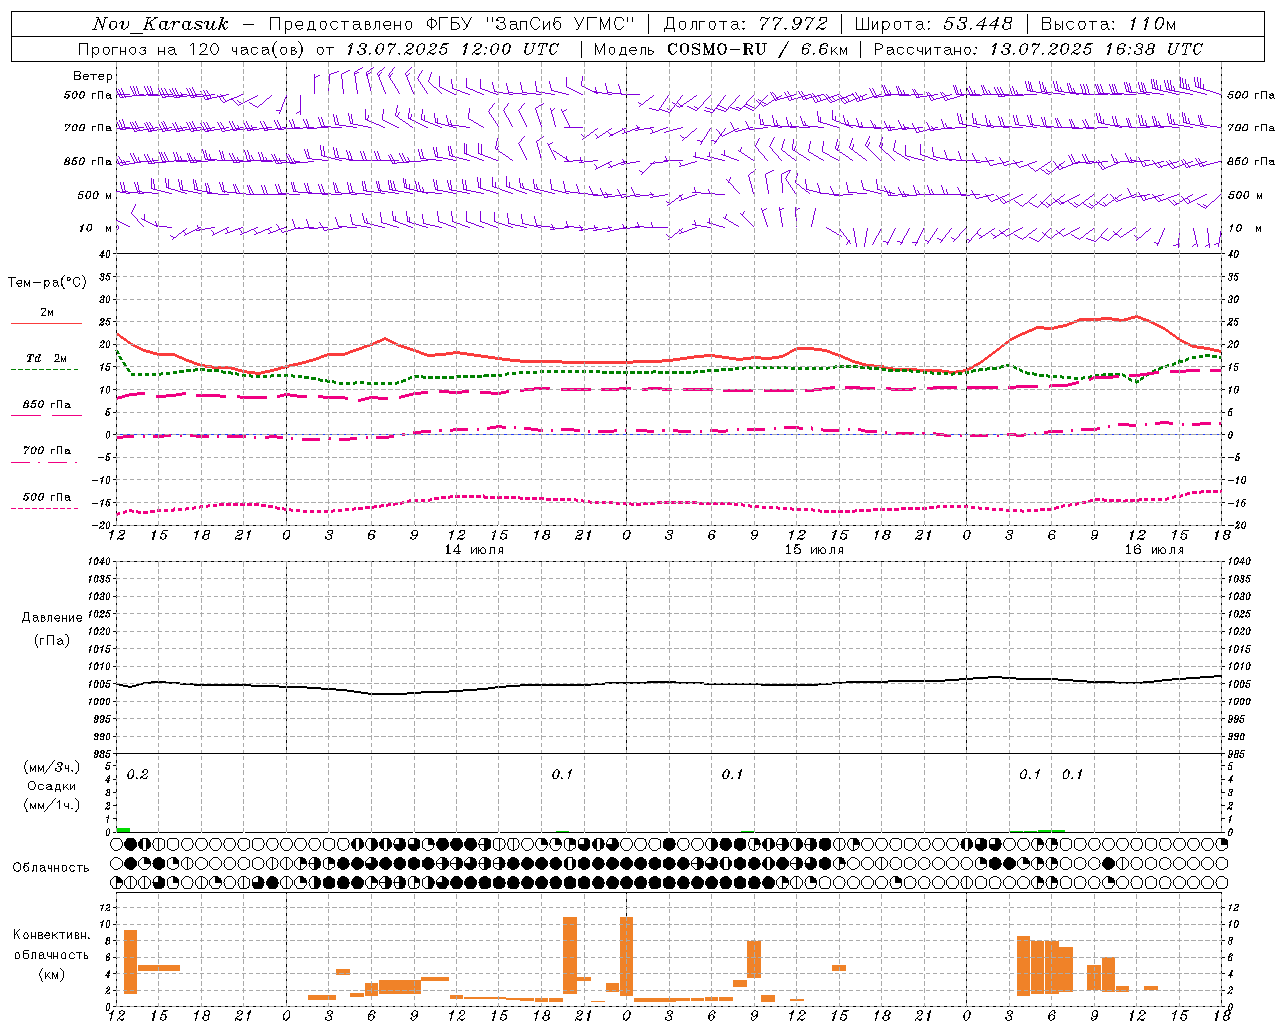
Task: Select the 15 июля date label
Action: (x=814, y=550)
